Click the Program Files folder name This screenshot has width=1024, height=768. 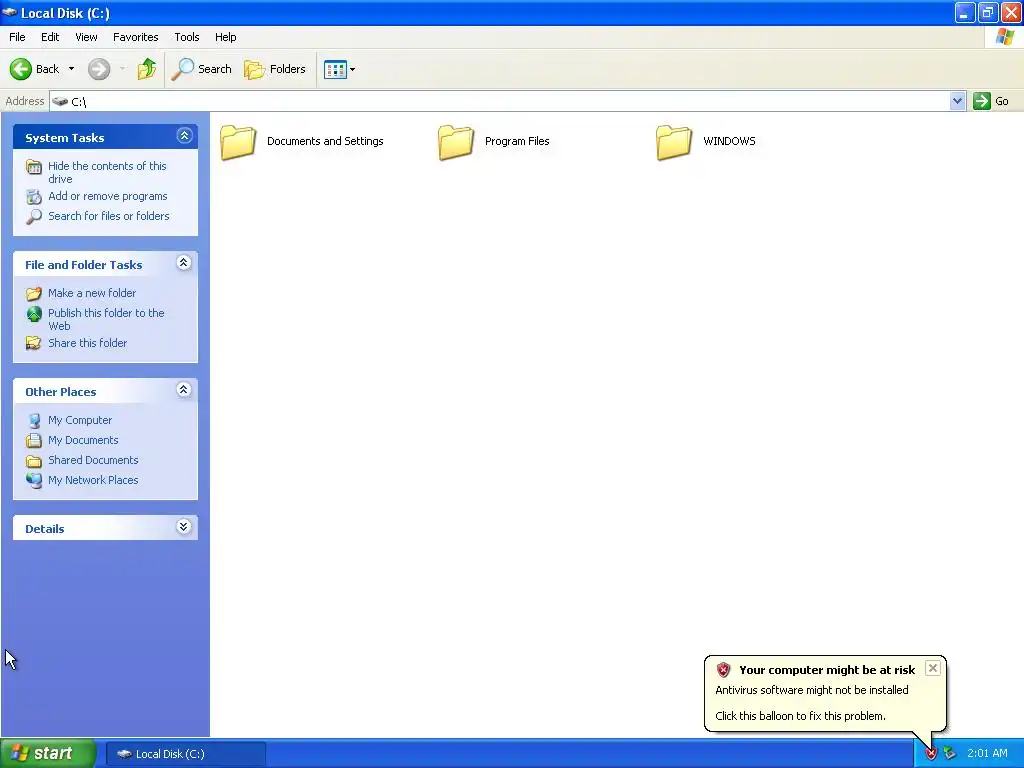point(517,141)
